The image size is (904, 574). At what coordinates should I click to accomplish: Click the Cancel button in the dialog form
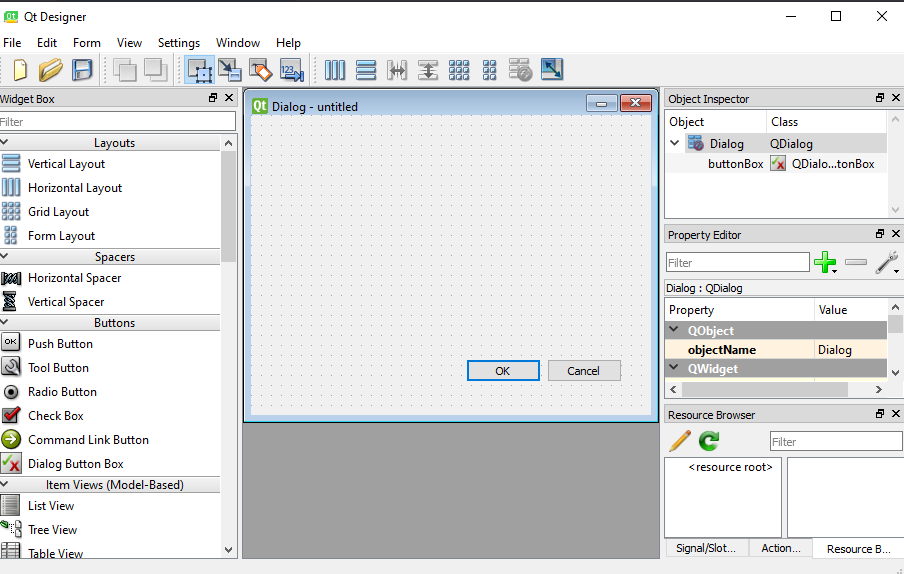(584, 371)
